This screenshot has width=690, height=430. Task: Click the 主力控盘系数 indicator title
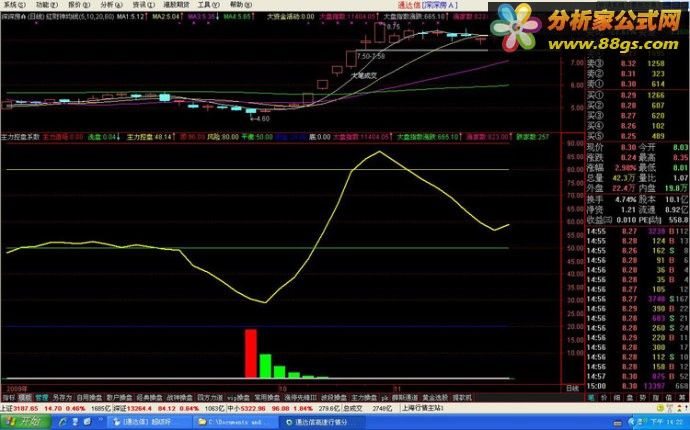[x=20, y=137]
